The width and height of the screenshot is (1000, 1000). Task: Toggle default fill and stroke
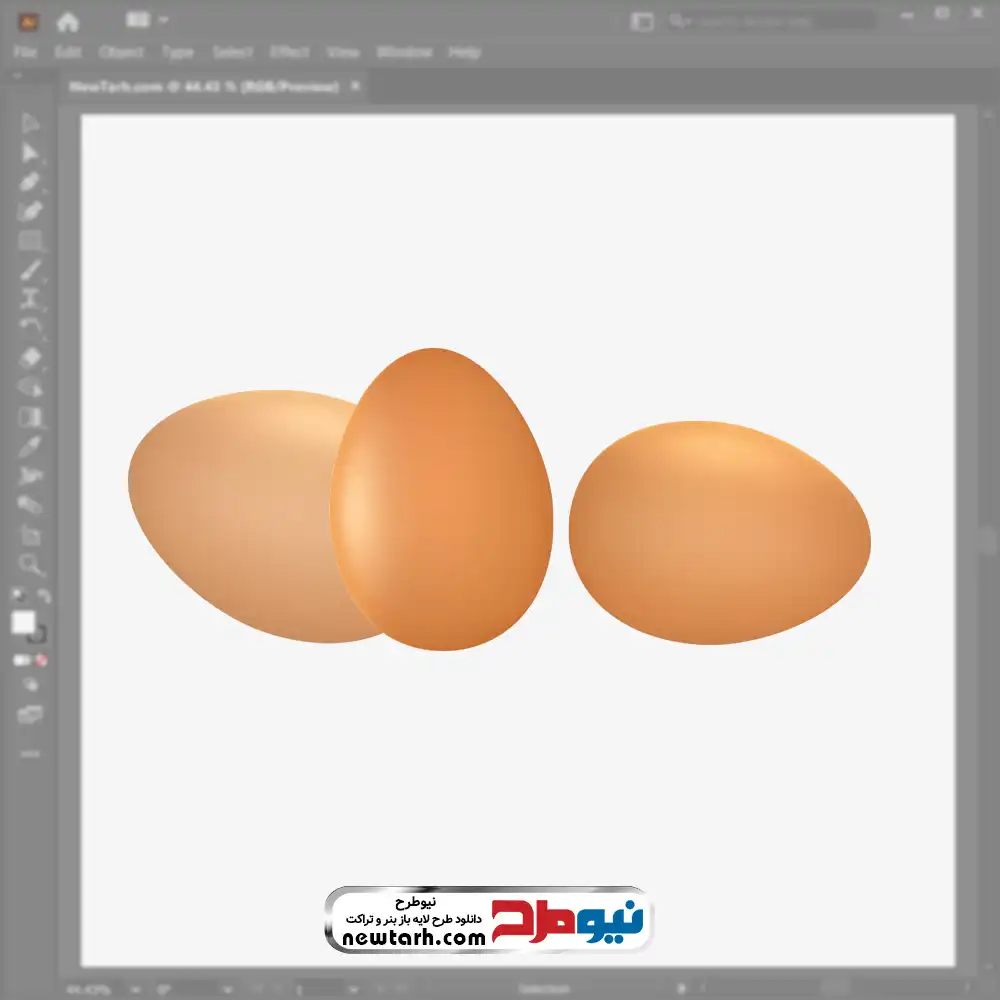click(x=17, y=596)
